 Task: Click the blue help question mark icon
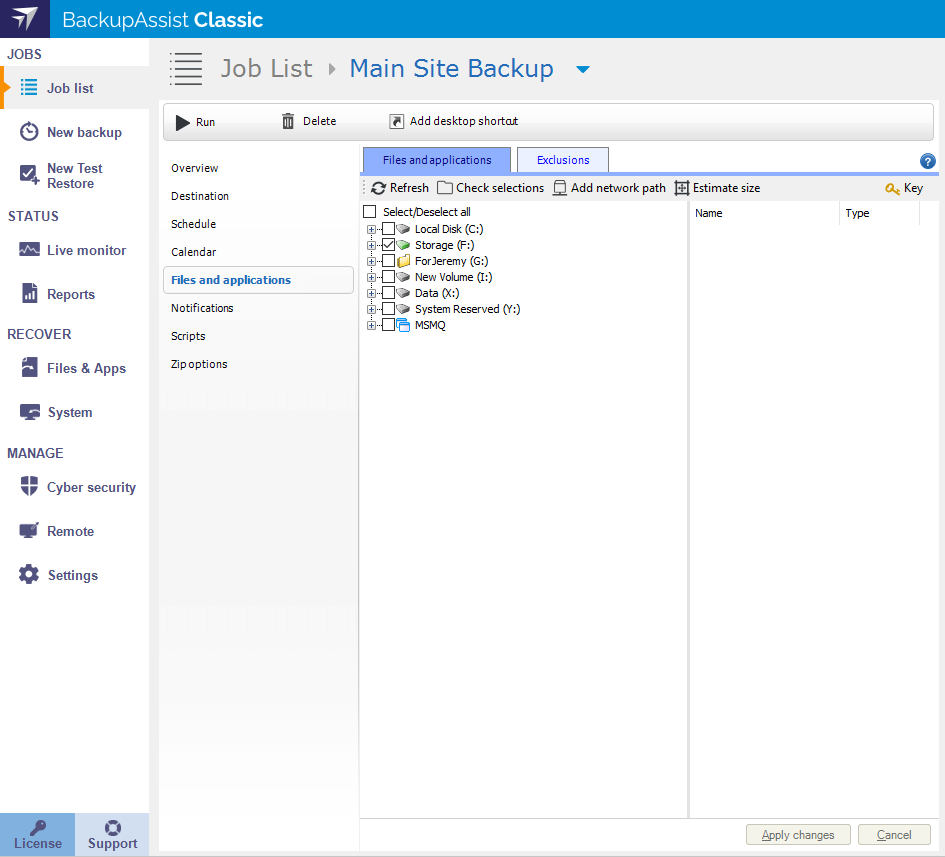(x=927, y=161)
